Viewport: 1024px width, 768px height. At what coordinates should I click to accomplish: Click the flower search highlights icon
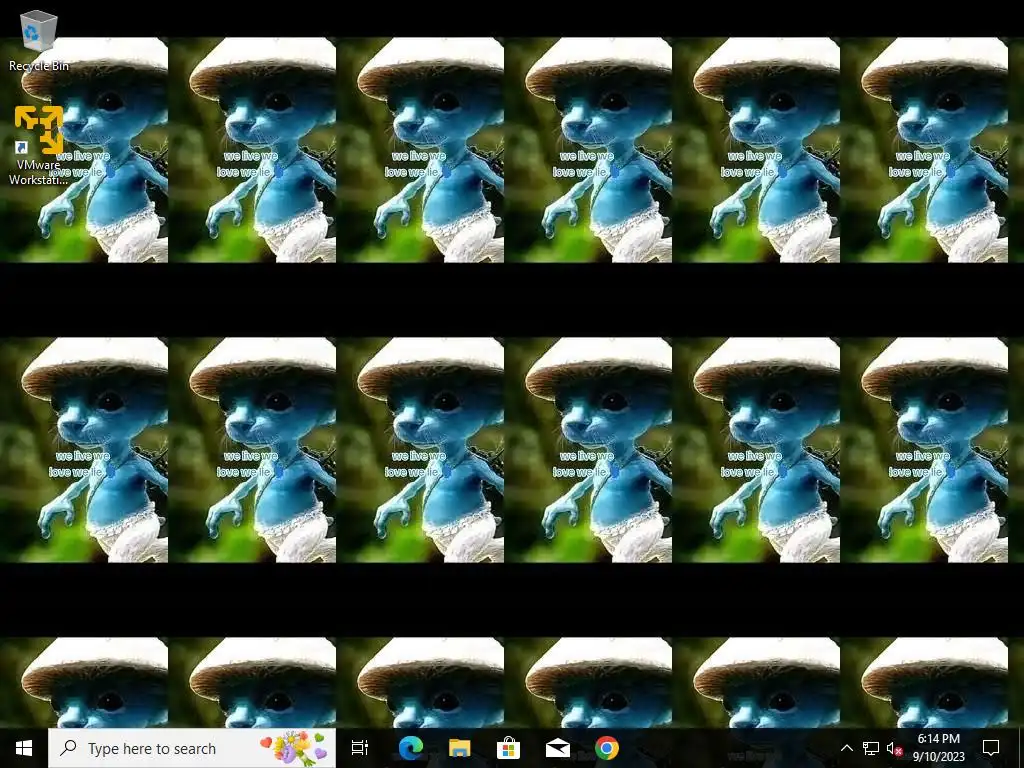[x=293, y=748]
